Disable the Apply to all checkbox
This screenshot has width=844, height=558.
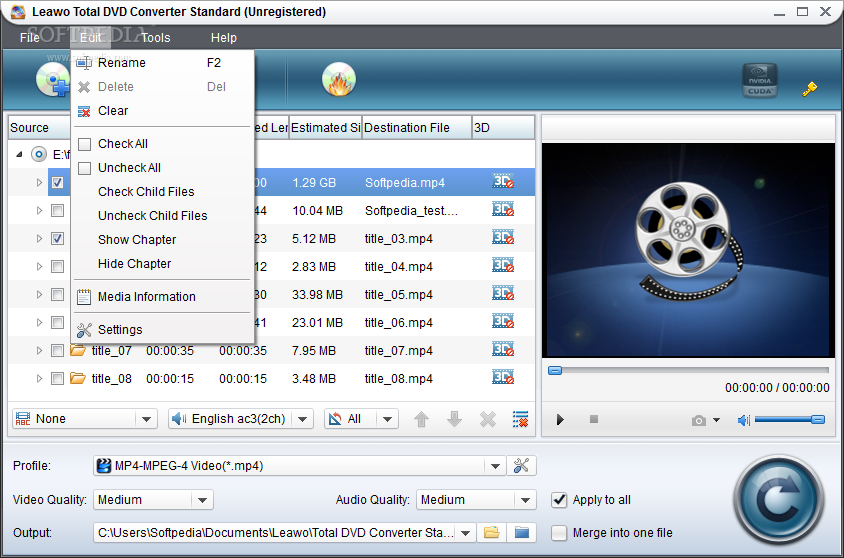point(559,500)
